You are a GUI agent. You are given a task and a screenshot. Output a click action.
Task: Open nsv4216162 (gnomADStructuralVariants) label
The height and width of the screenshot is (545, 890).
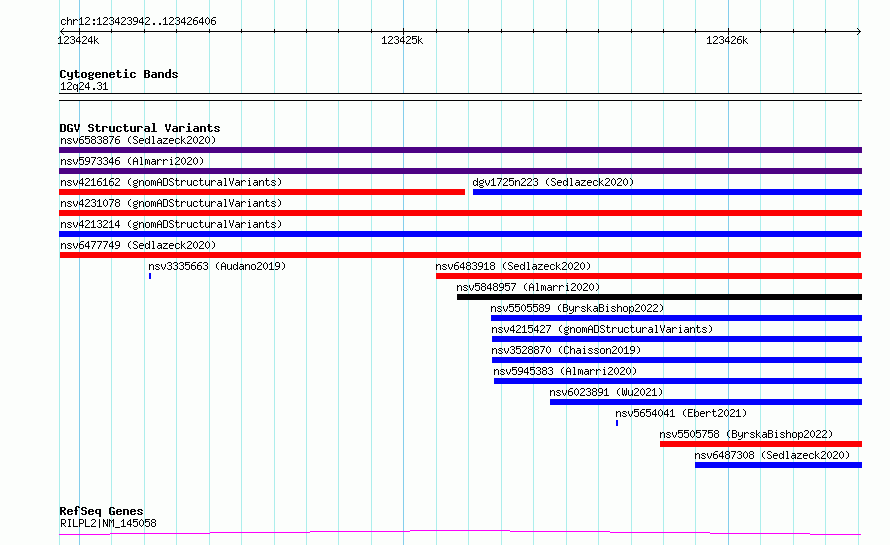171,182
